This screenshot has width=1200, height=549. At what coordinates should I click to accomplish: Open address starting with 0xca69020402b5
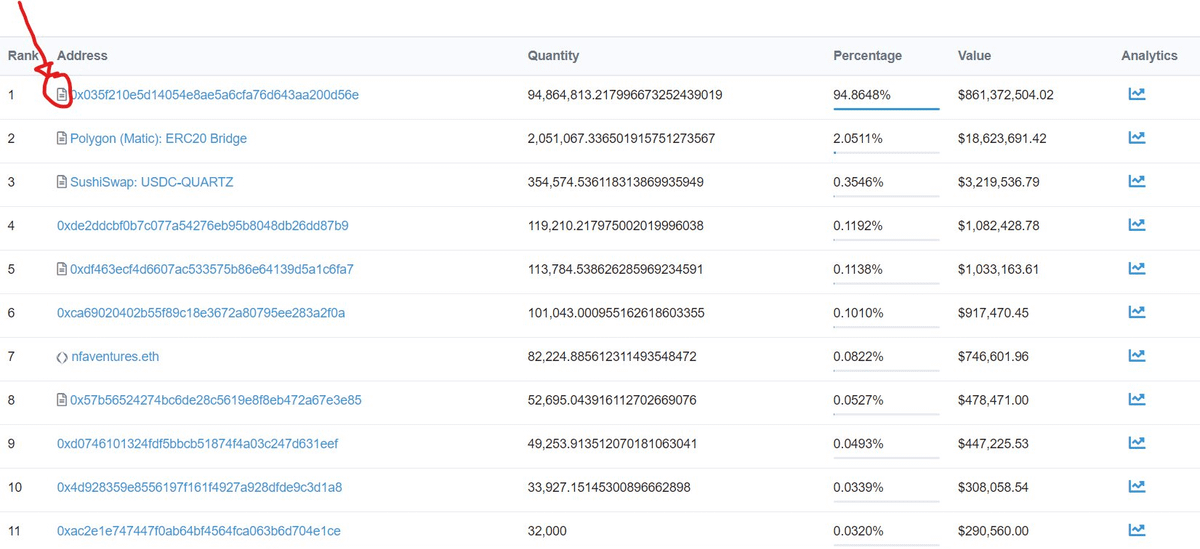(201, 313)
